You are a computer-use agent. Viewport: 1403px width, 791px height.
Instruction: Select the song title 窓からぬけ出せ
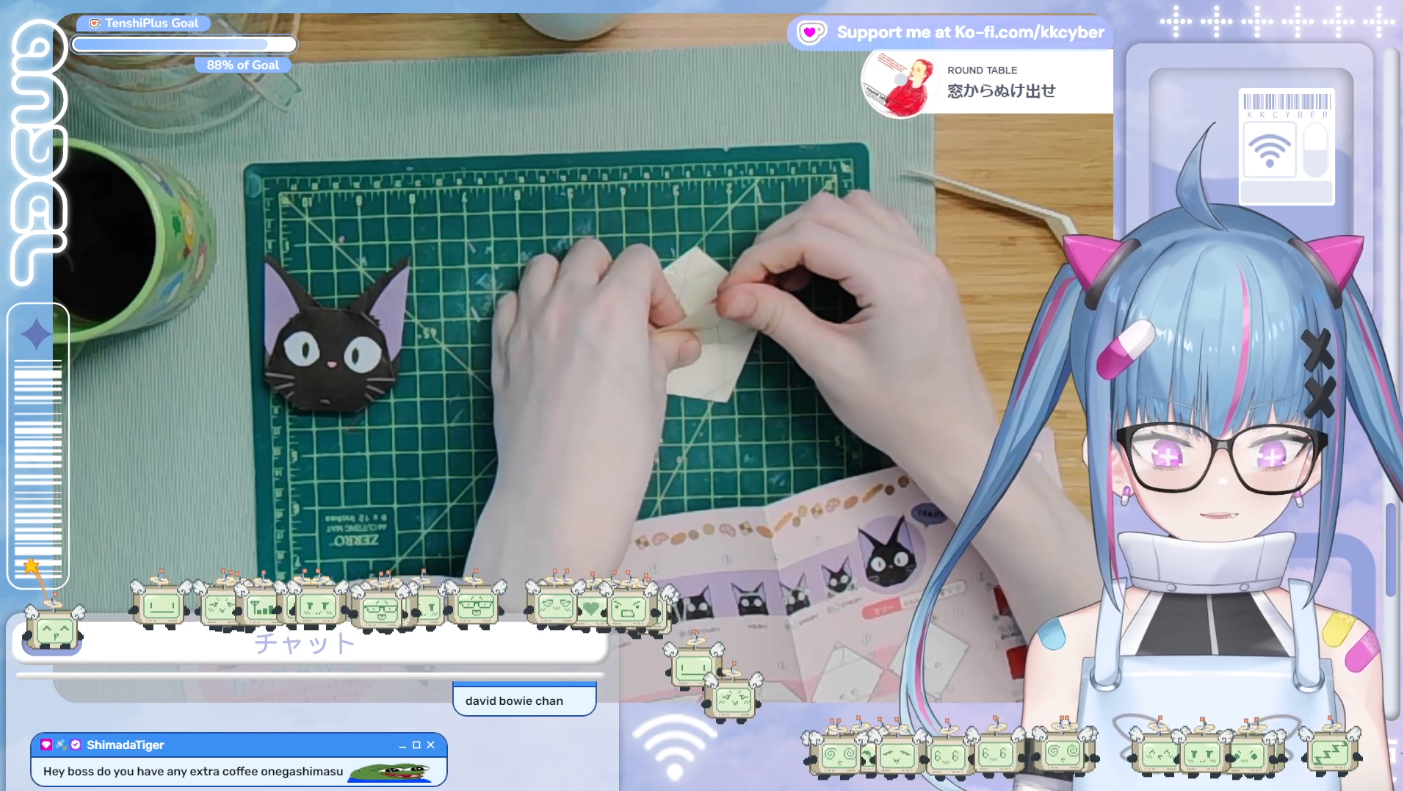pyautogui.click(x=1001, y=91)
